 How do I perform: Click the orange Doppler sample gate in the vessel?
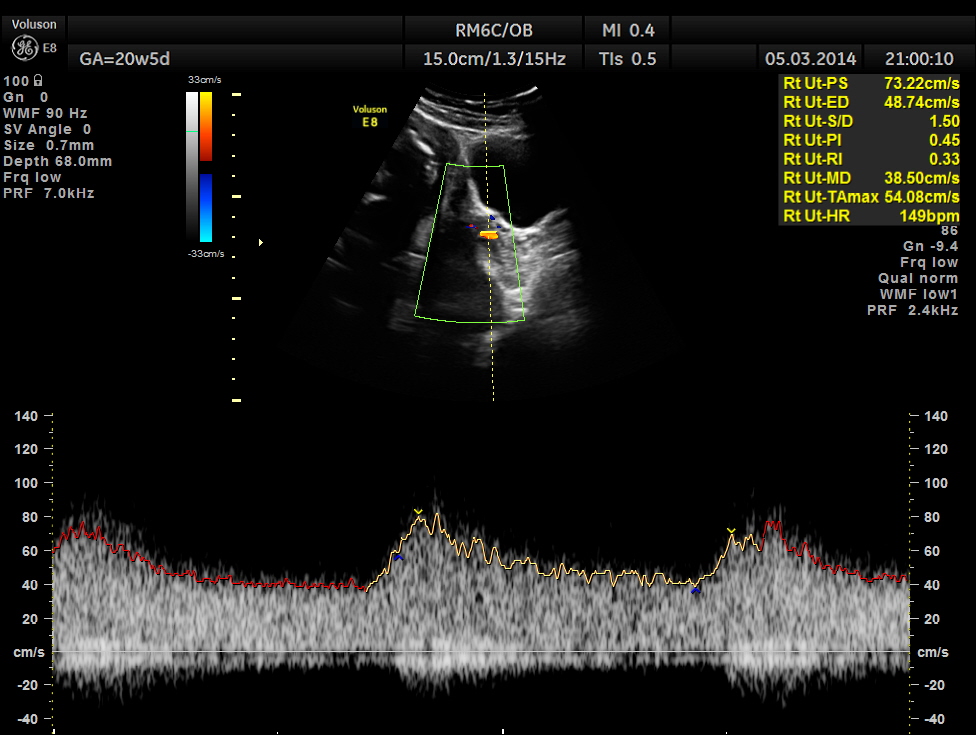489,235
